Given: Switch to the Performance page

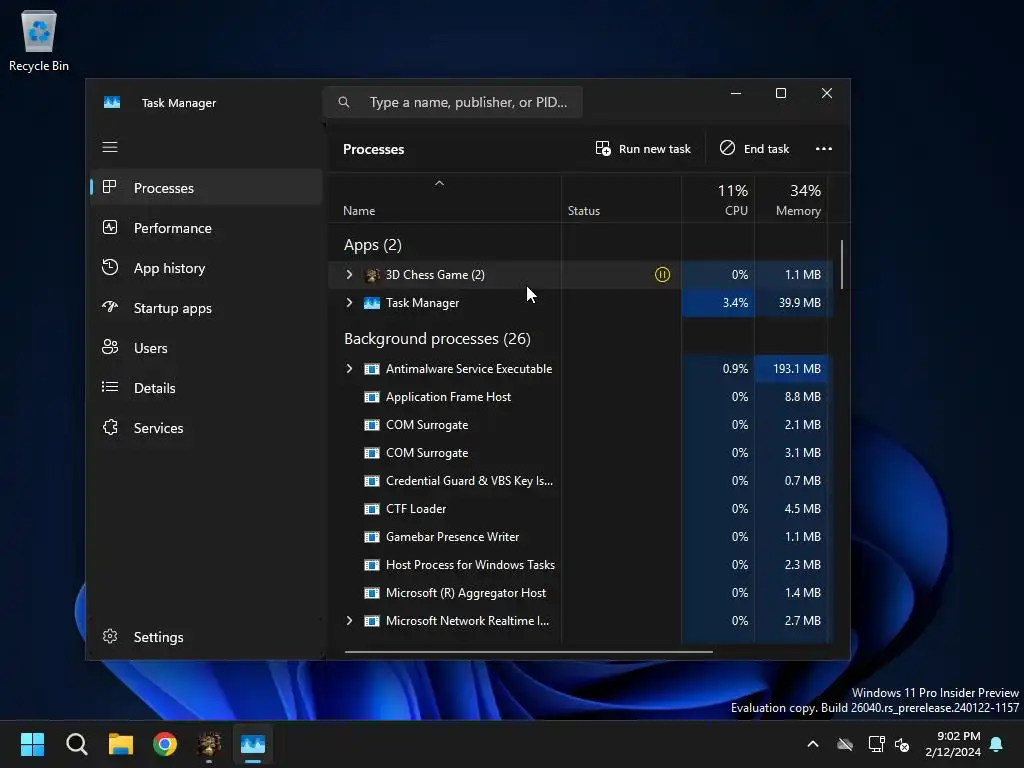Looking at the screenshot, I should tap(206, 227).
